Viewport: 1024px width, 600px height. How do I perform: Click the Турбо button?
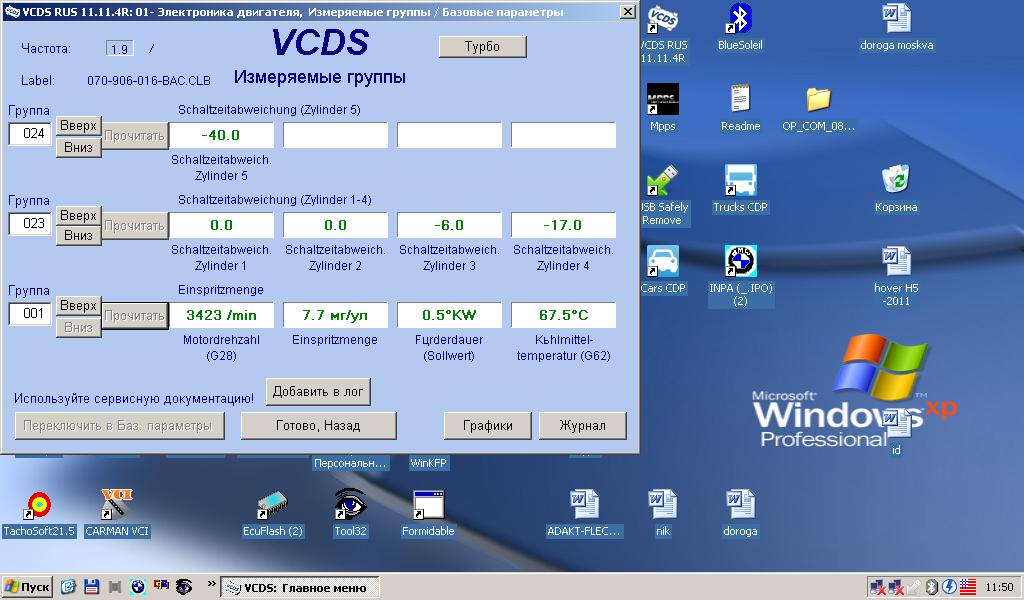483,46
